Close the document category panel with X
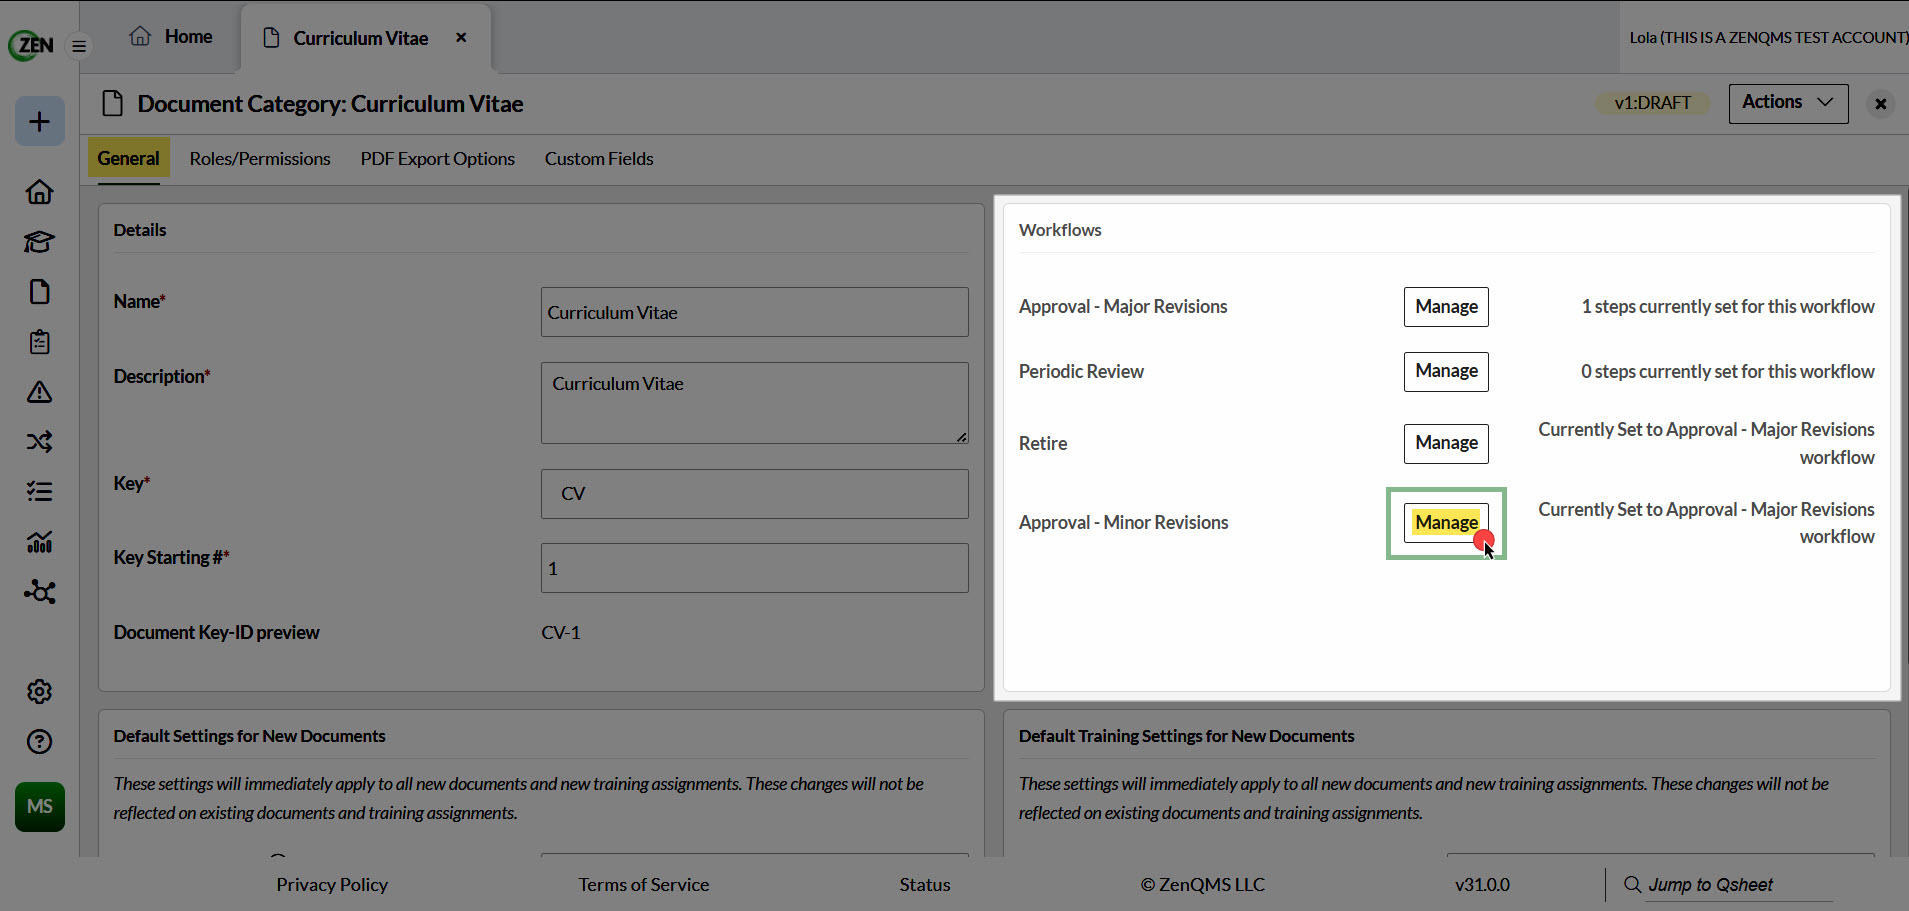1909x911 pixels. 1880,103
